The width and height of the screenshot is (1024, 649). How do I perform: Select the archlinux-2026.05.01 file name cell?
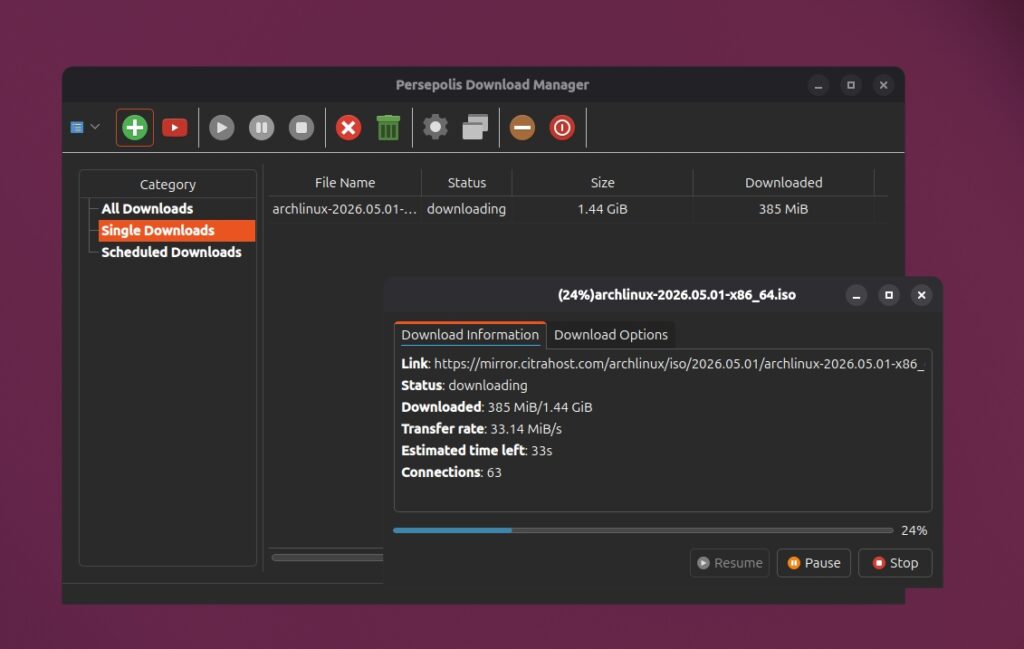click(344, 209)
